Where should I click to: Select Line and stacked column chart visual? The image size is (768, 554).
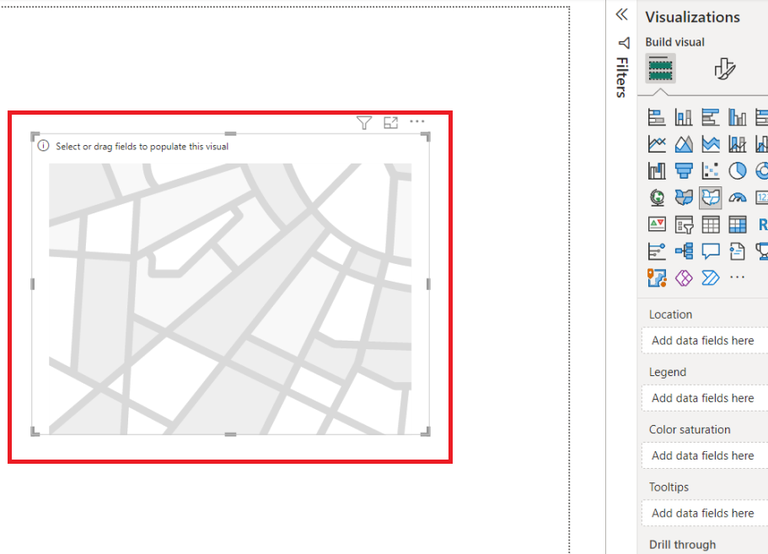tap(737, 144)
